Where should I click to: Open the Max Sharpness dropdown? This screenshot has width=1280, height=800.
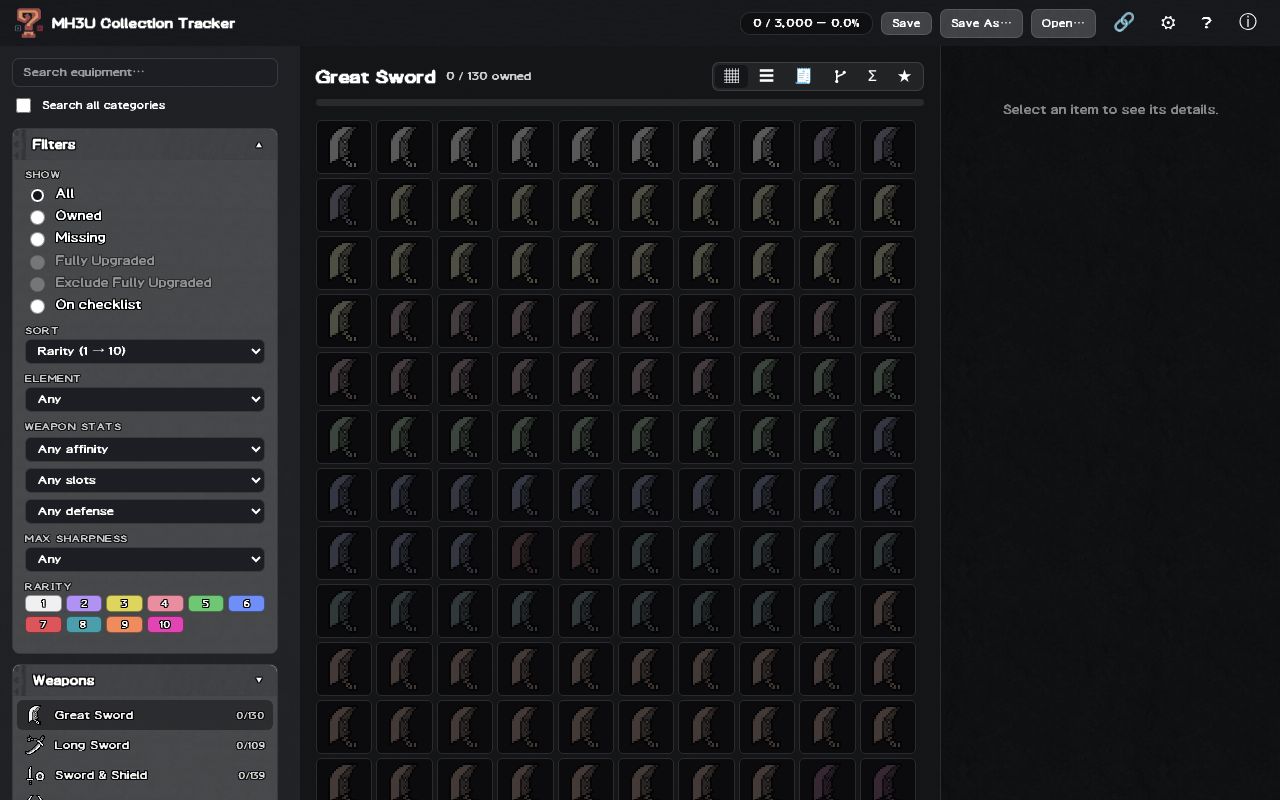[x=145, y=559]
